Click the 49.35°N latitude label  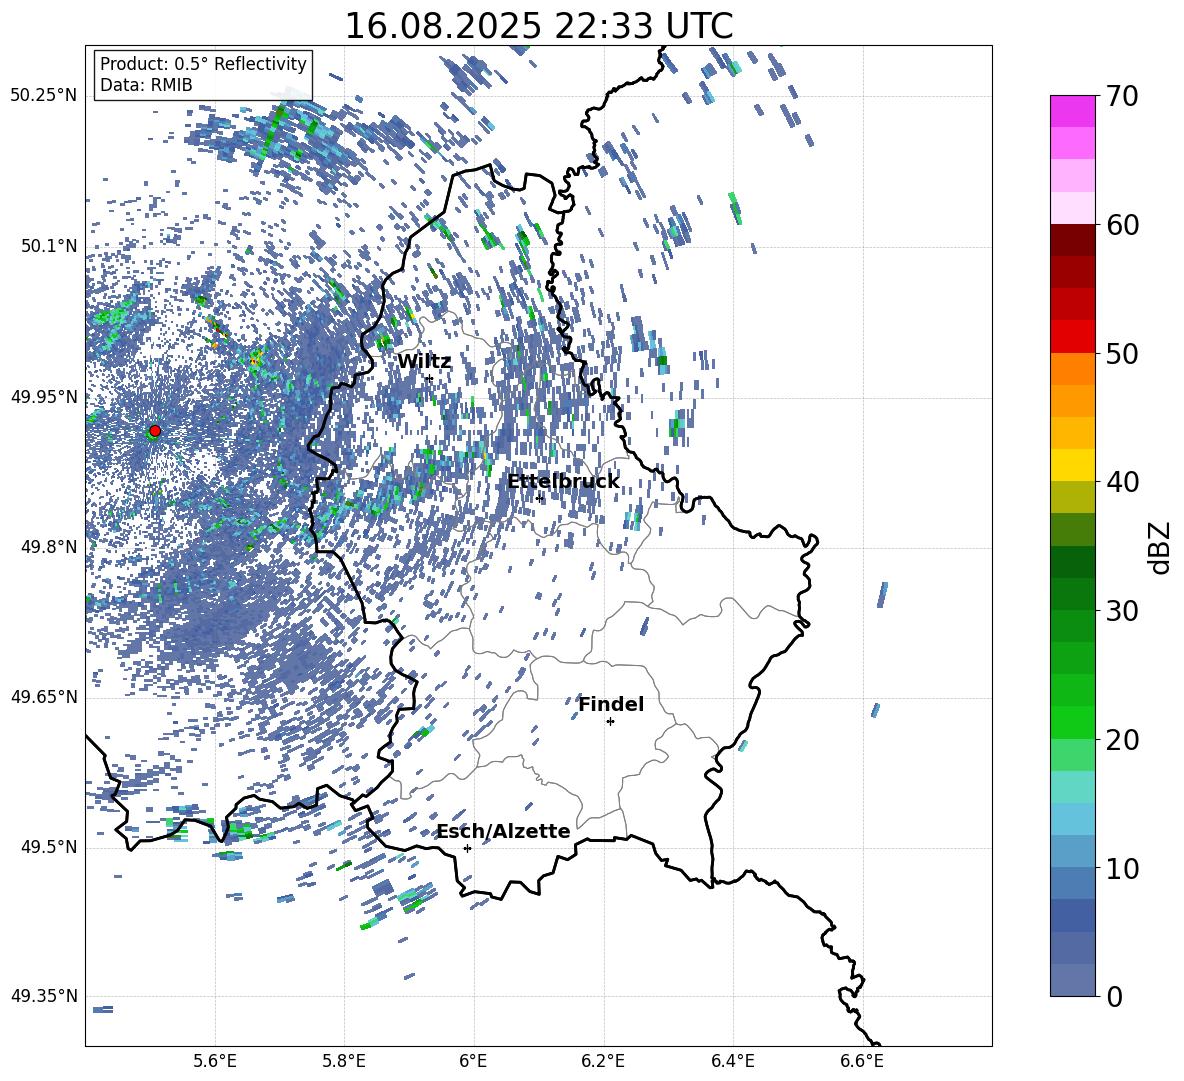pos(44,996)
